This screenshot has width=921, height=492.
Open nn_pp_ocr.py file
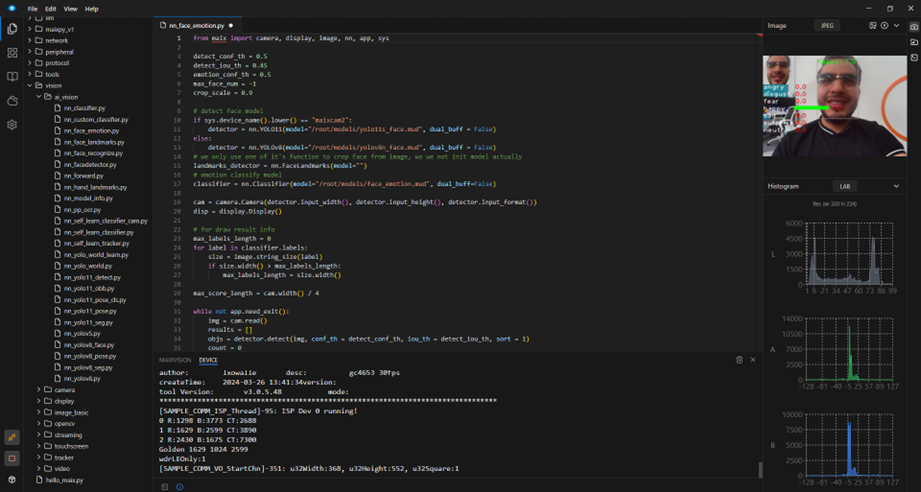pyautogui.click(x=82, y=210)
